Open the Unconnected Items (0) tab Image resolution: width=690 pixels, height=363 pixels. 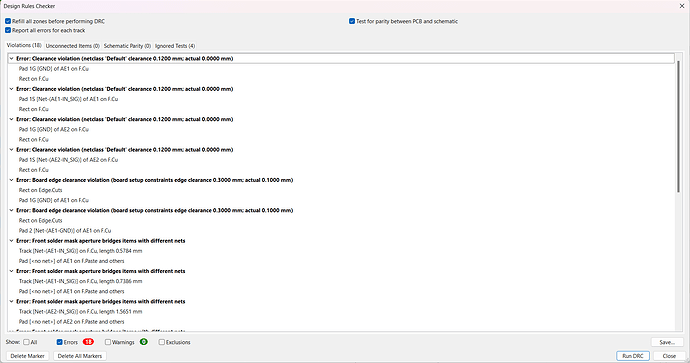[73, 46]
